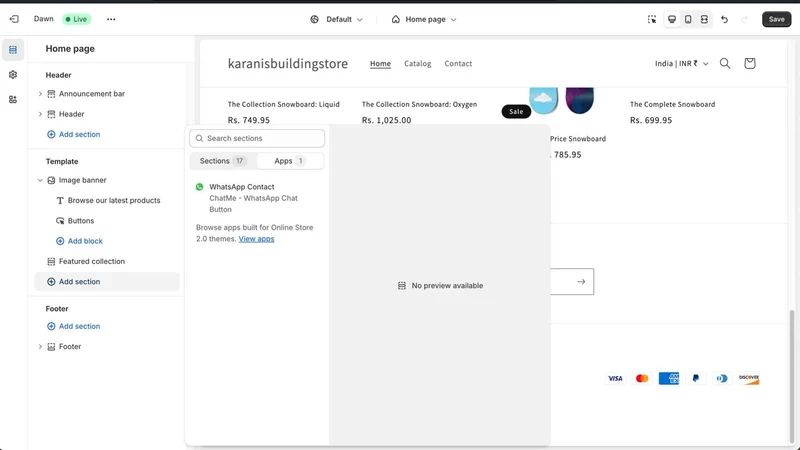Click the WhatsApp Contact app icon

(199, 187)
